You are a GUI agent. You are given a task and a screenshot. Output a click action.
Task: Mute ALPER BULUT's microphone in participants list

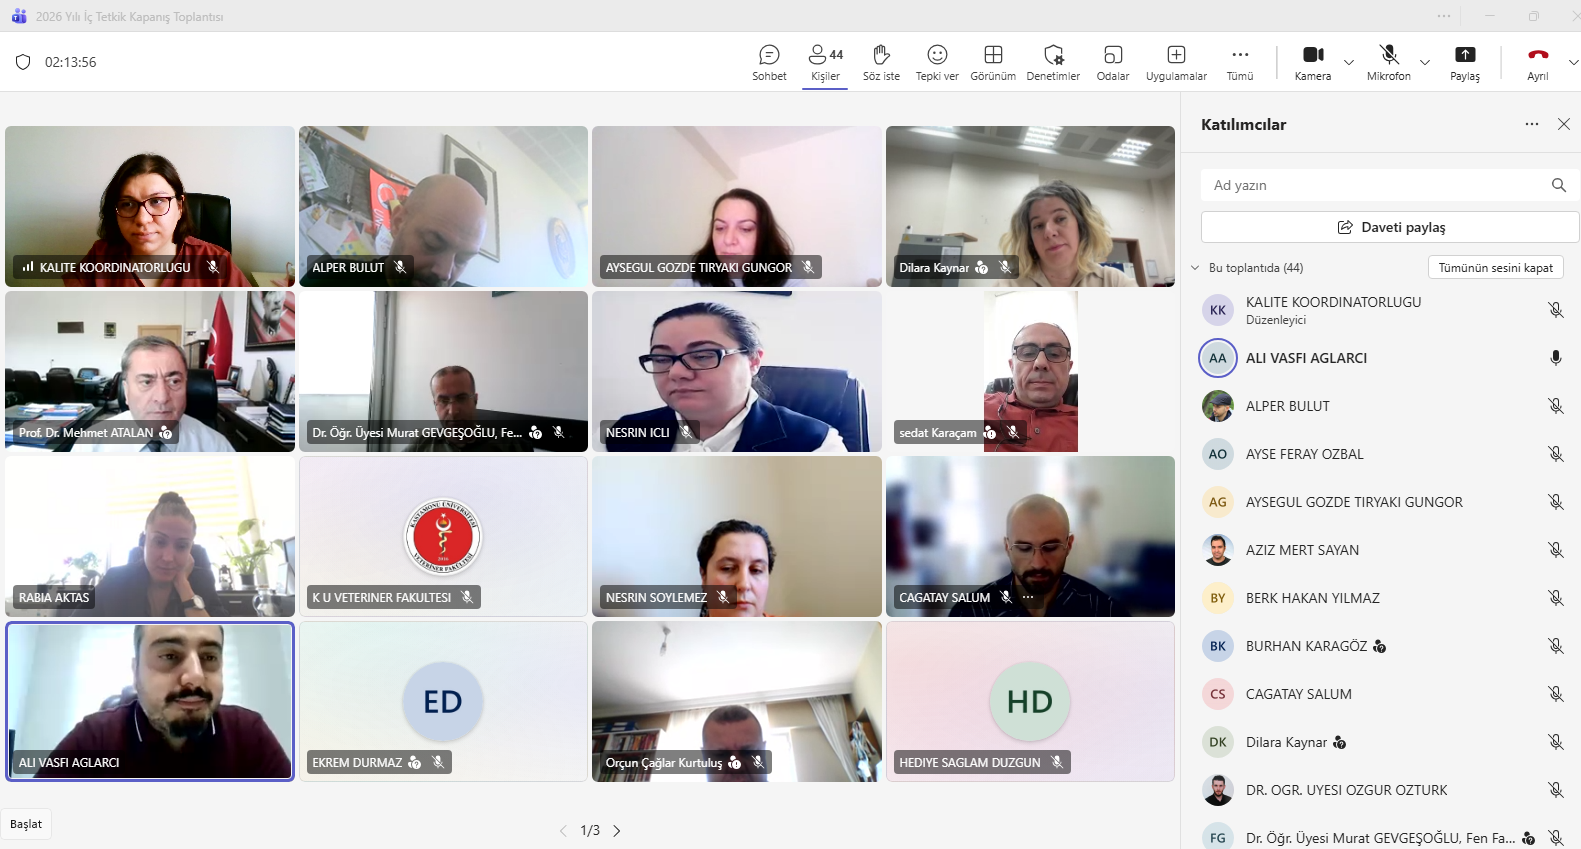1556,406
